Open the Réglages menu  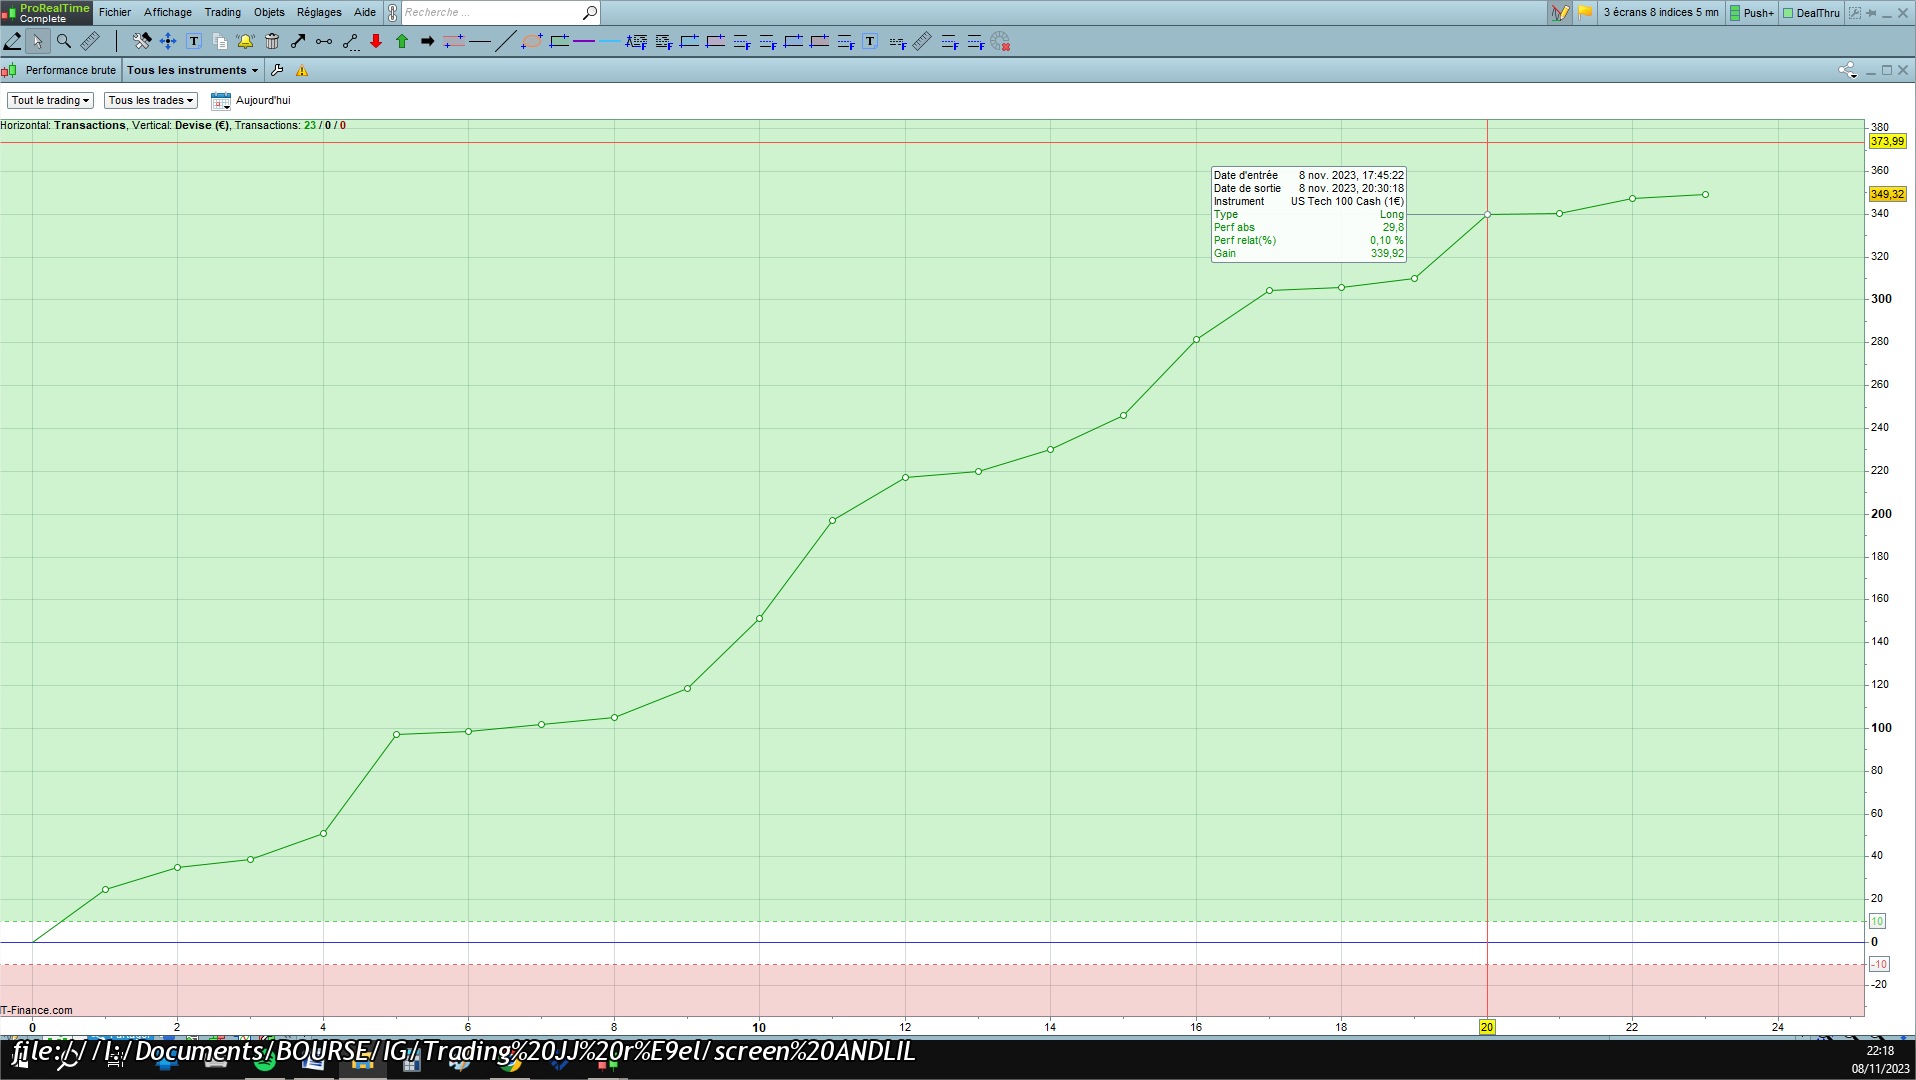pos(319,12)
